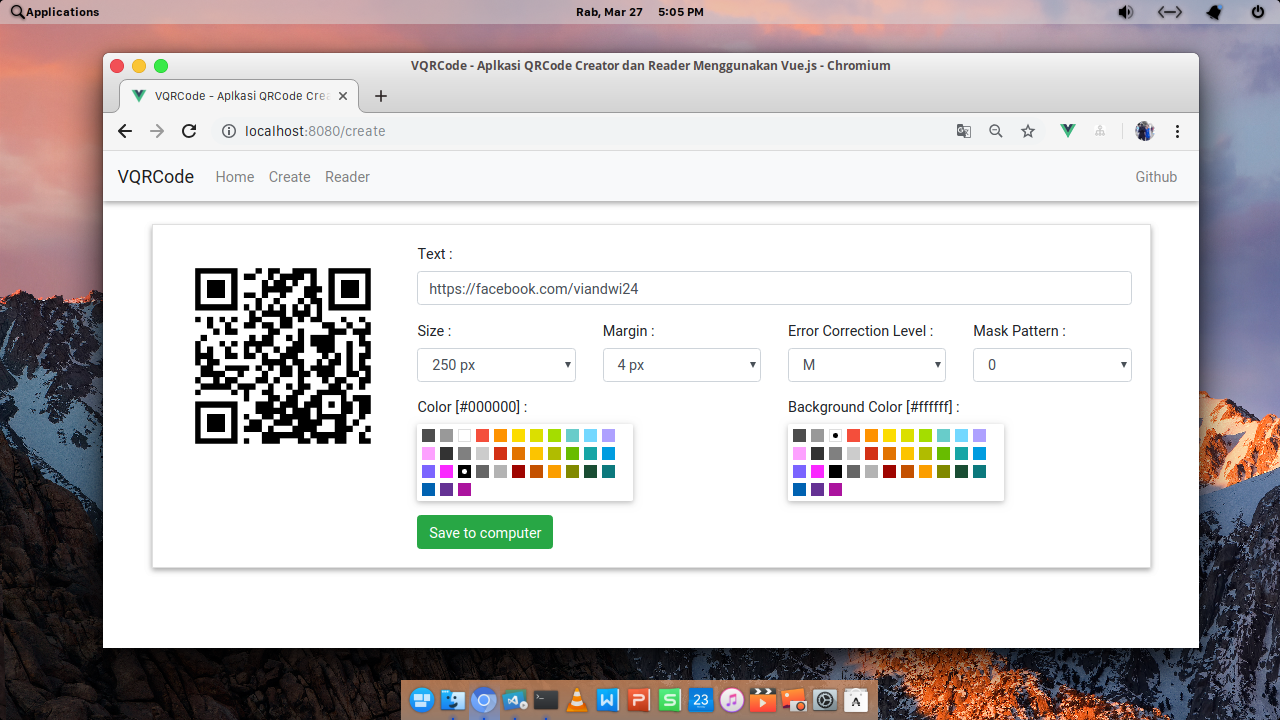The width and height of the screenshot is (1280, 720).
Task: Close the VQRCode browser tab
Action: [x=343, y=96]
